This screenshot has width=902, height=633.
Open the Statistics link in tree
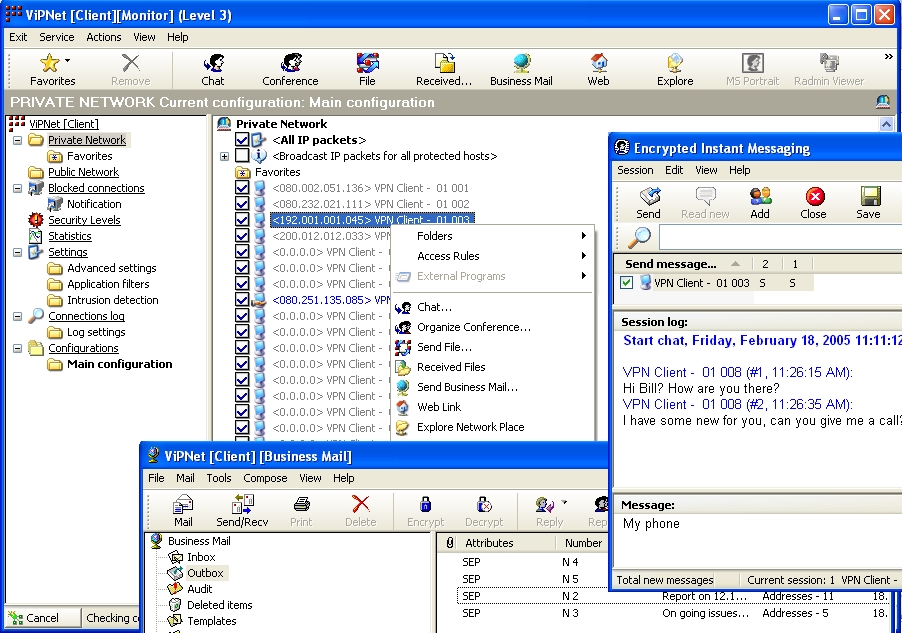pos(70,236)
